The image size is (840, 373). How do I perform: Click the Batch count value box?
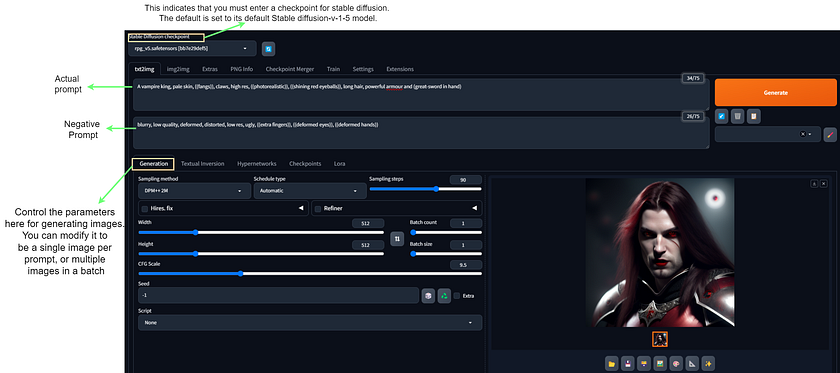click(x=466, y=223)
